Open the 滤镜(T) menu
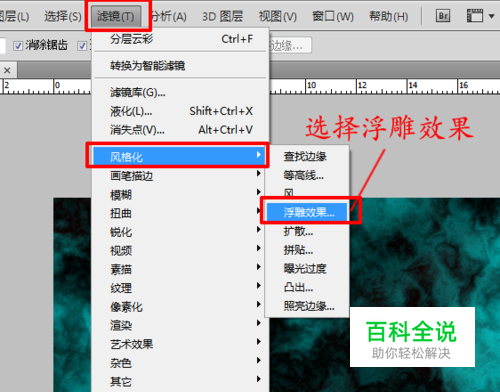 point(115,16)
